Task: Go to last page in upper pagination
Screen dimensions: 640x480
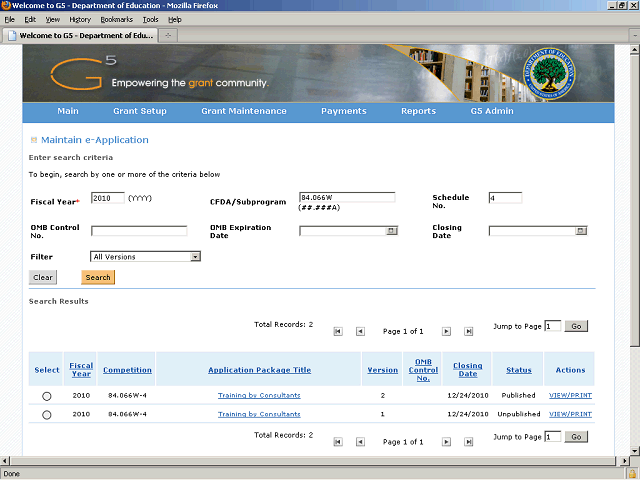Action: click(469, 331)
